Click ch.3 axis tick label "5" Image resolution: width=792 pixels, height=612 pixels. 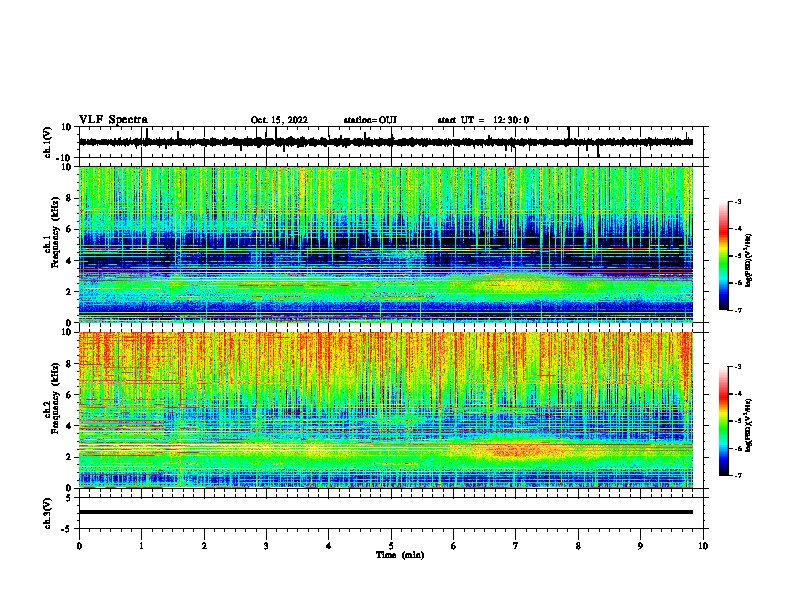[69, 498]
